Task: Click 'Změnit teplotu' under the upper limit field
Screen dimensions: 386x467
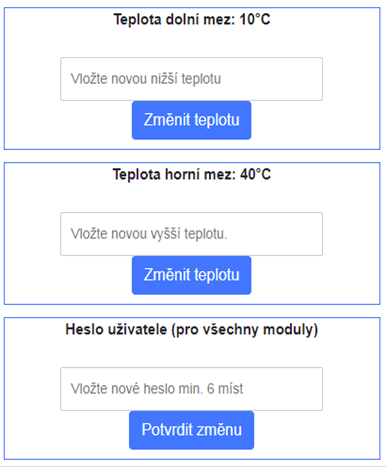Action: pos(191,275)
